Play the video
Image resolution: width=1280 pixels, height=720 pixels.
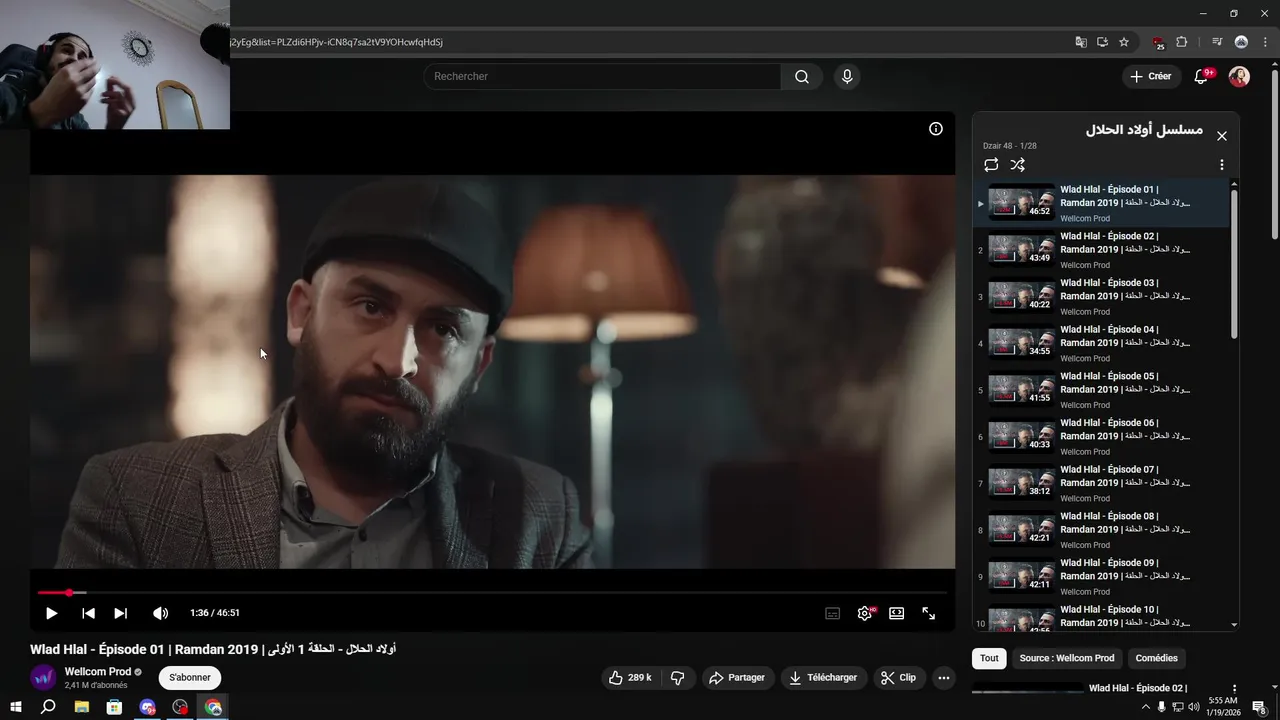point(51,613)
